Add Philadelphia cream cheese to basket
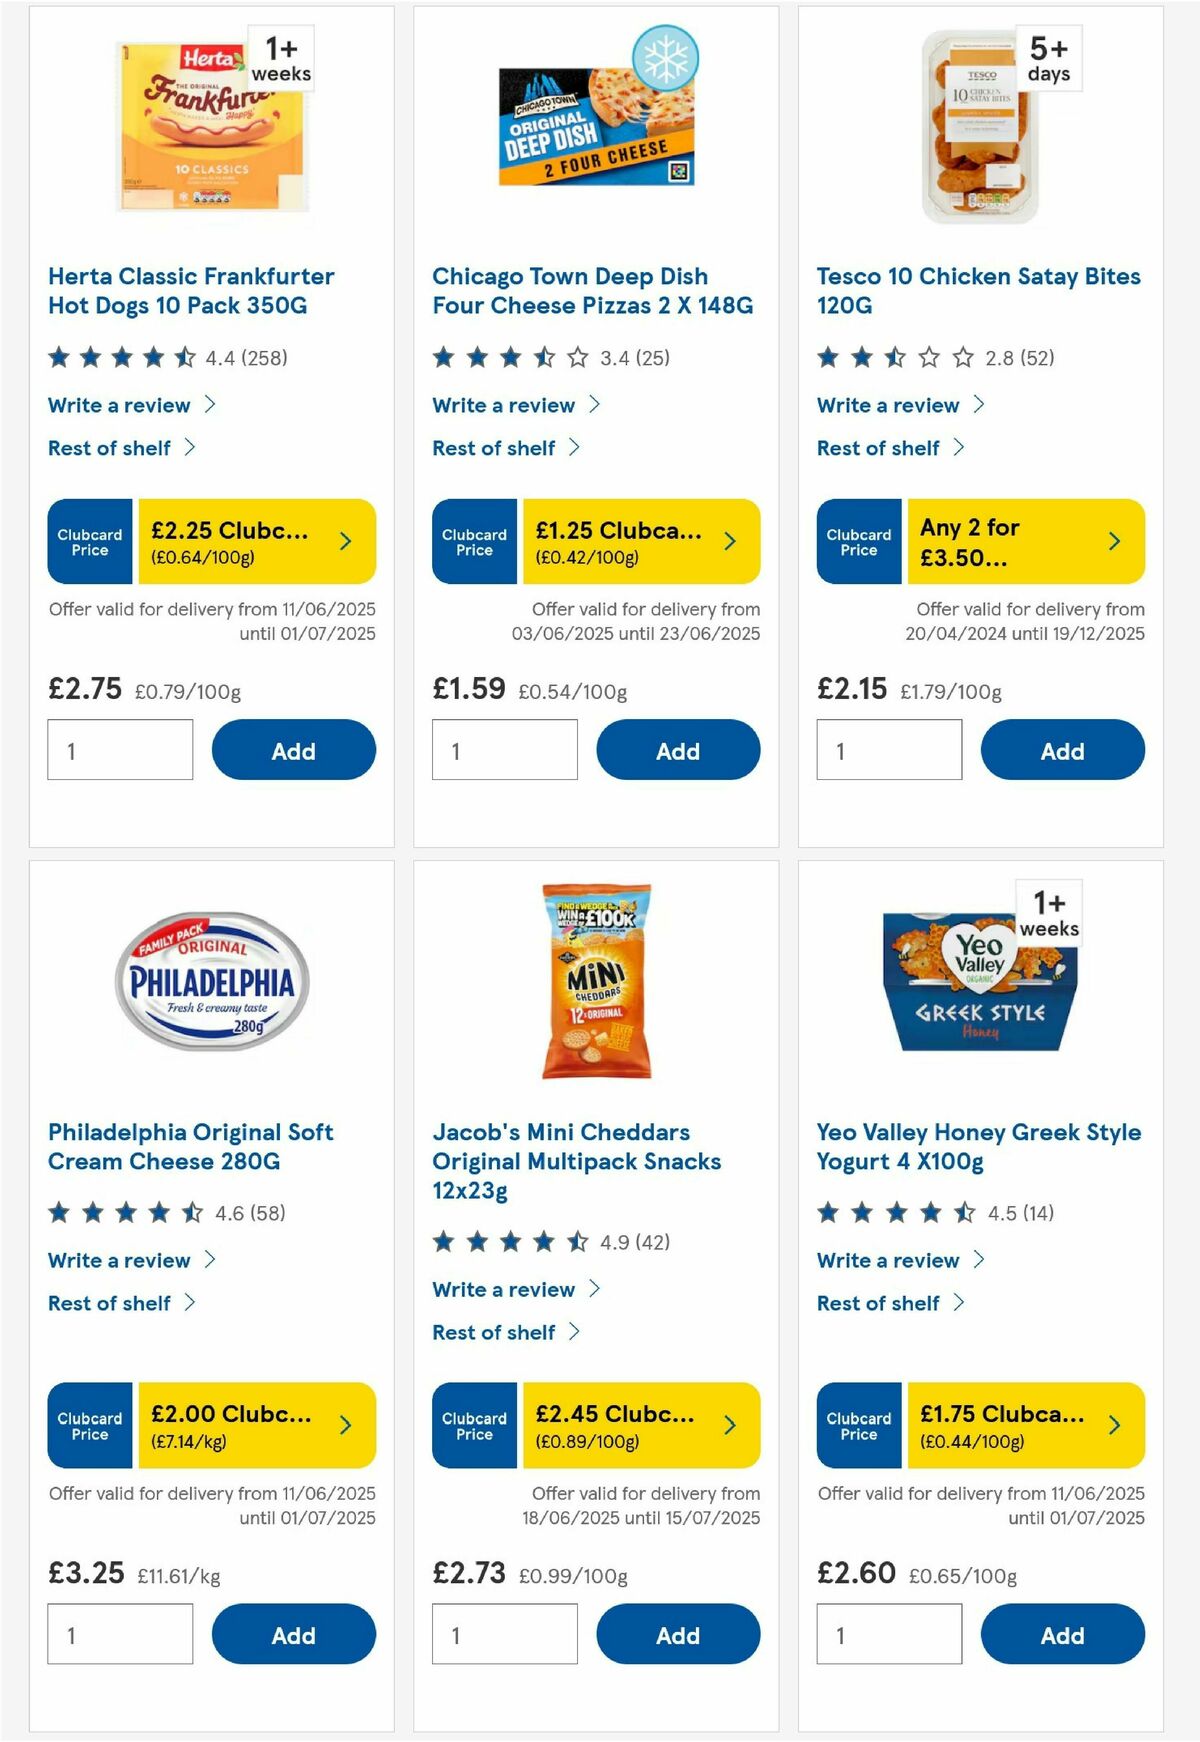 coord(293,1635)
